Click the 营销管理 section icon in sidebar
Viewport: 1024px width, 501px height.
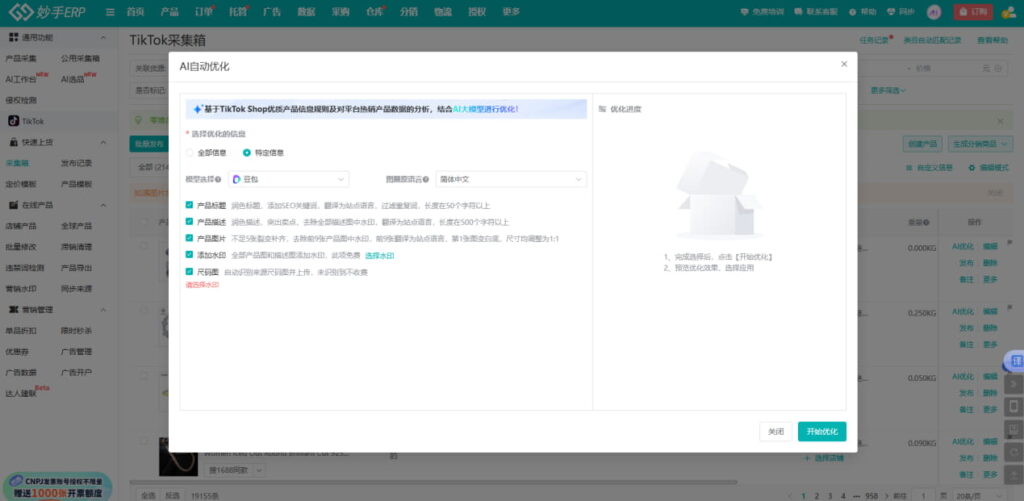13,309
